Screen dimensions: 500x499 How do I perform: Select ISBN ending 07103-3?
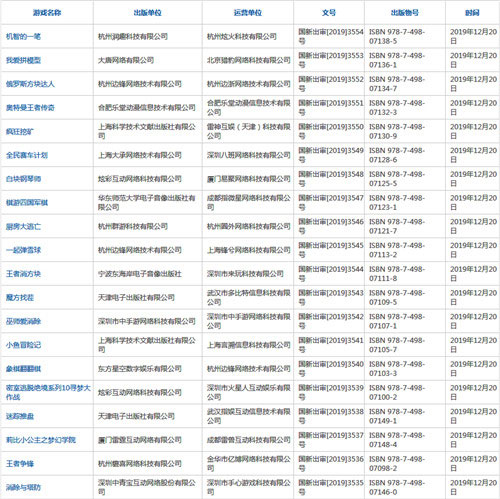coord(397,369)
